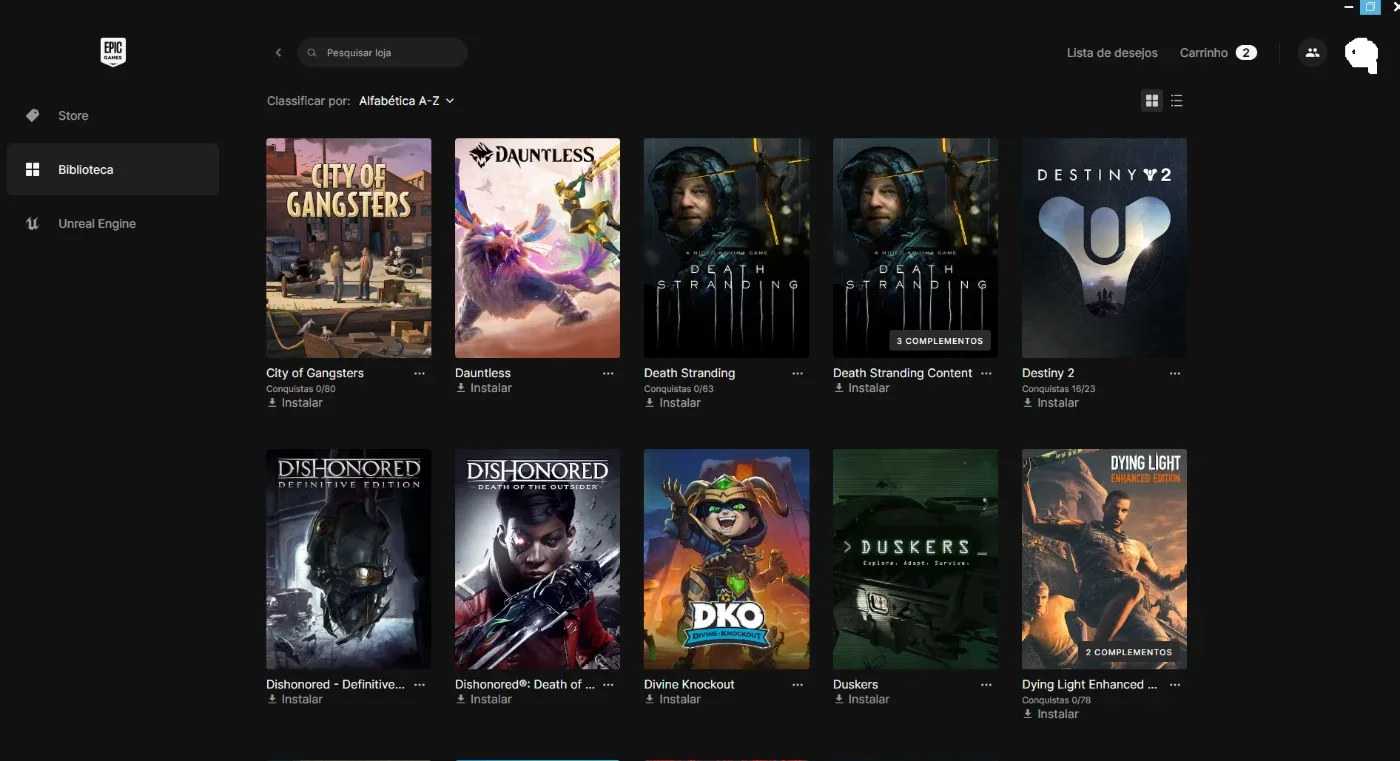The height and width of the screenshot is (761, 1400).
Task: Click the Dauntless game title
Action: tap(483, 373)
